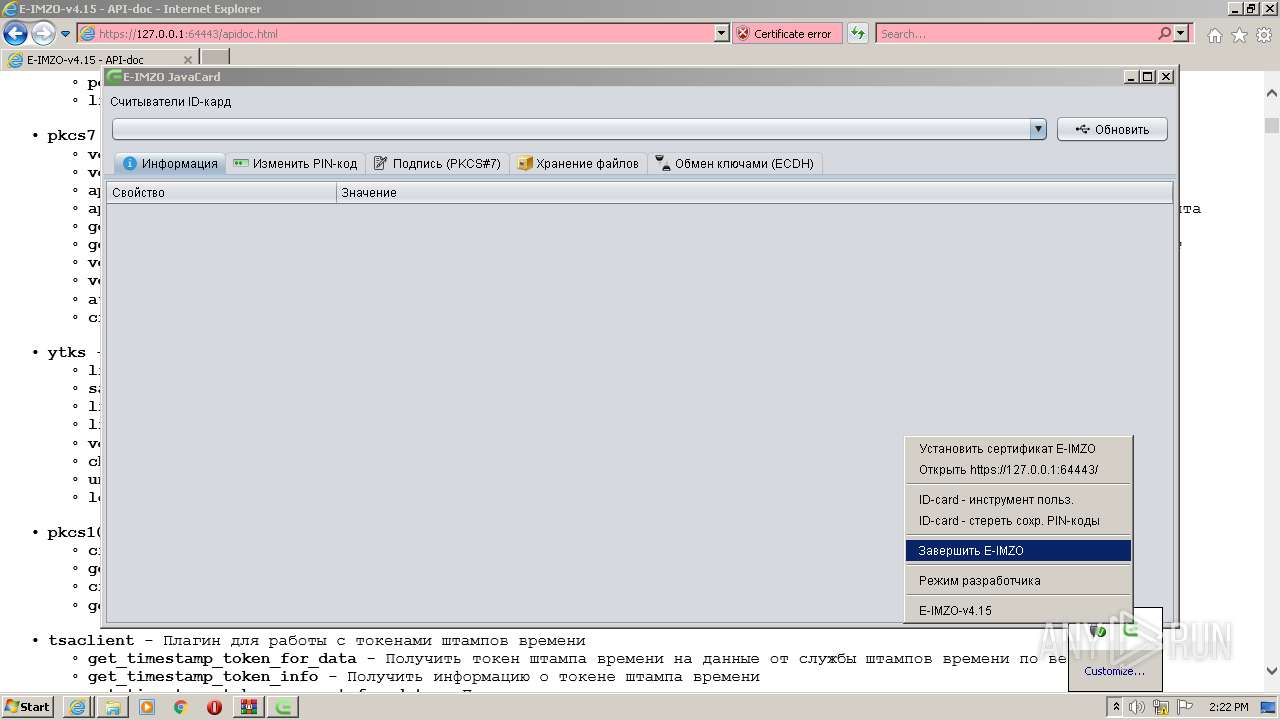The height and width of the screenshot is (720, 1280).
Task: Launch Chrome from the taskbar
Action: [180, 707]
